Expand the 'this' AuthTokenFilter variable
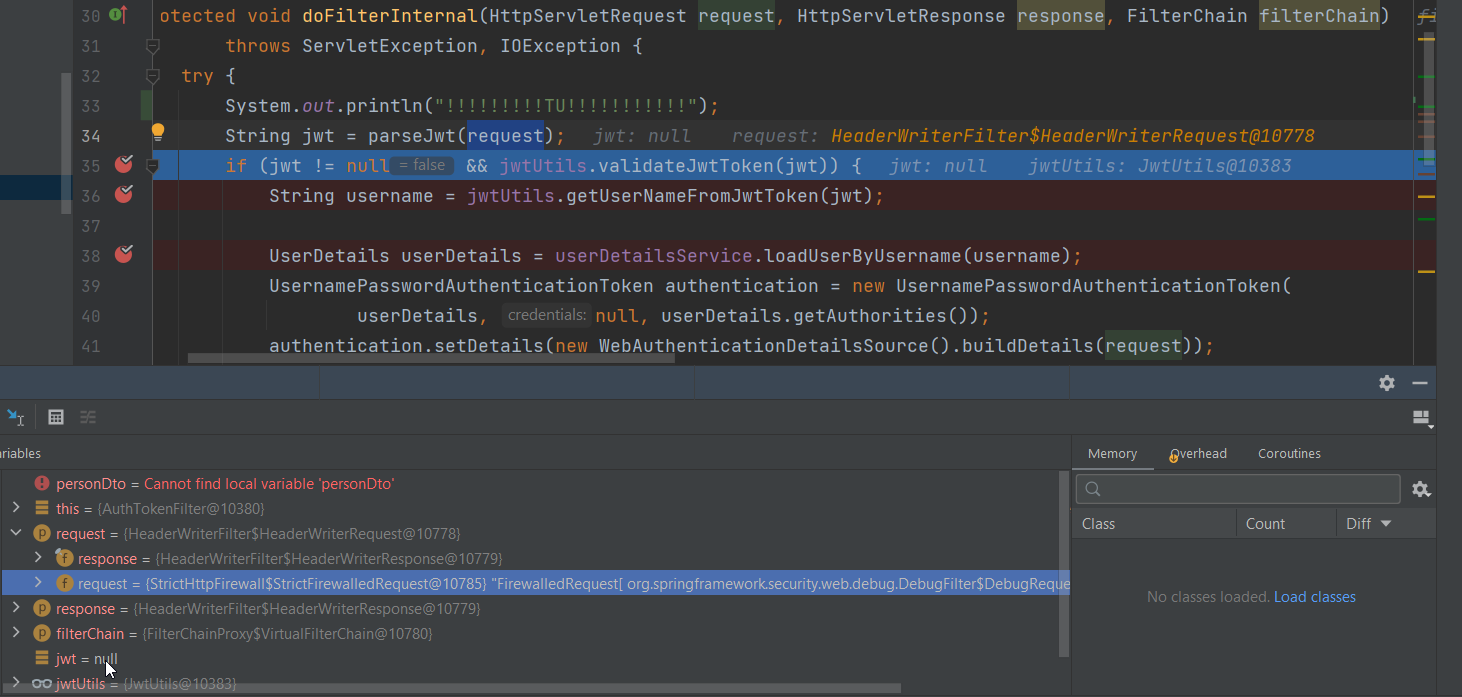The width and height of the screenshot is (1462, 697). click(x=16, y=508)
